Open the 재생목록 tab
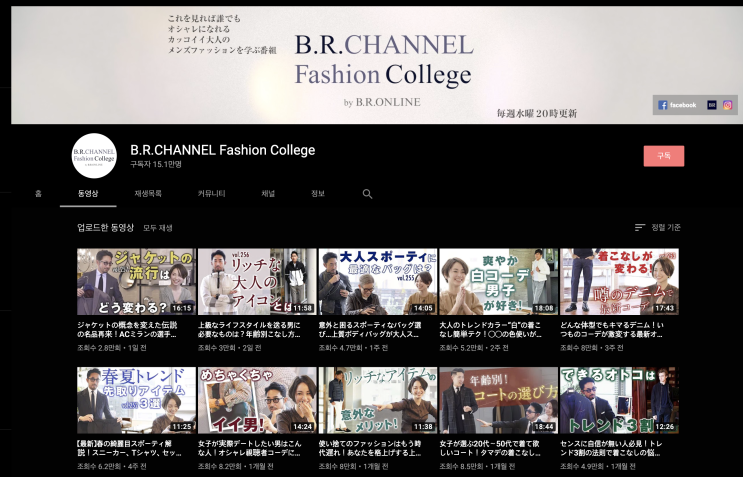The image size is (743, 477). coord(148,193)
